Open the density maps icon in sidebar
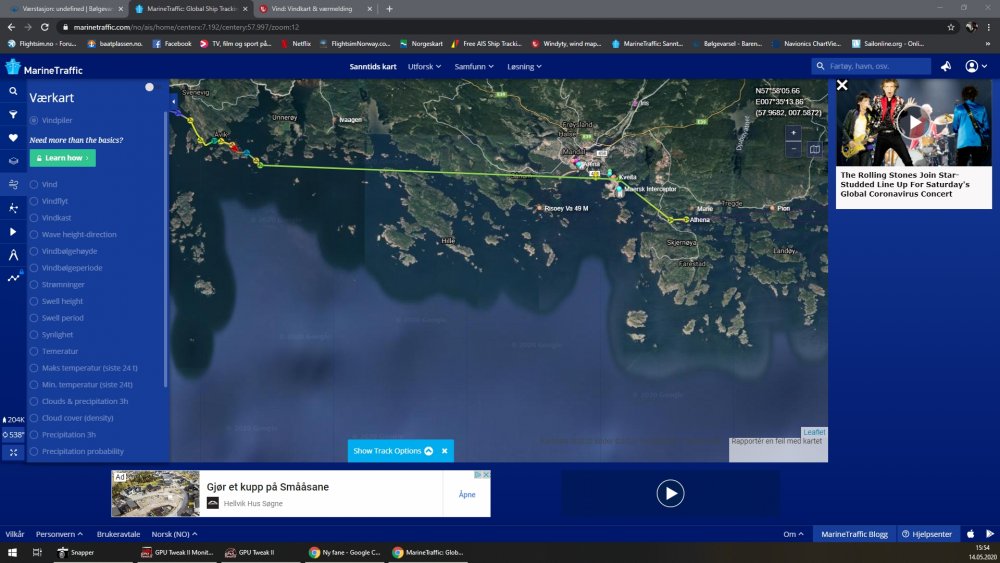The image size is (1000, 563). click(13, 208)
